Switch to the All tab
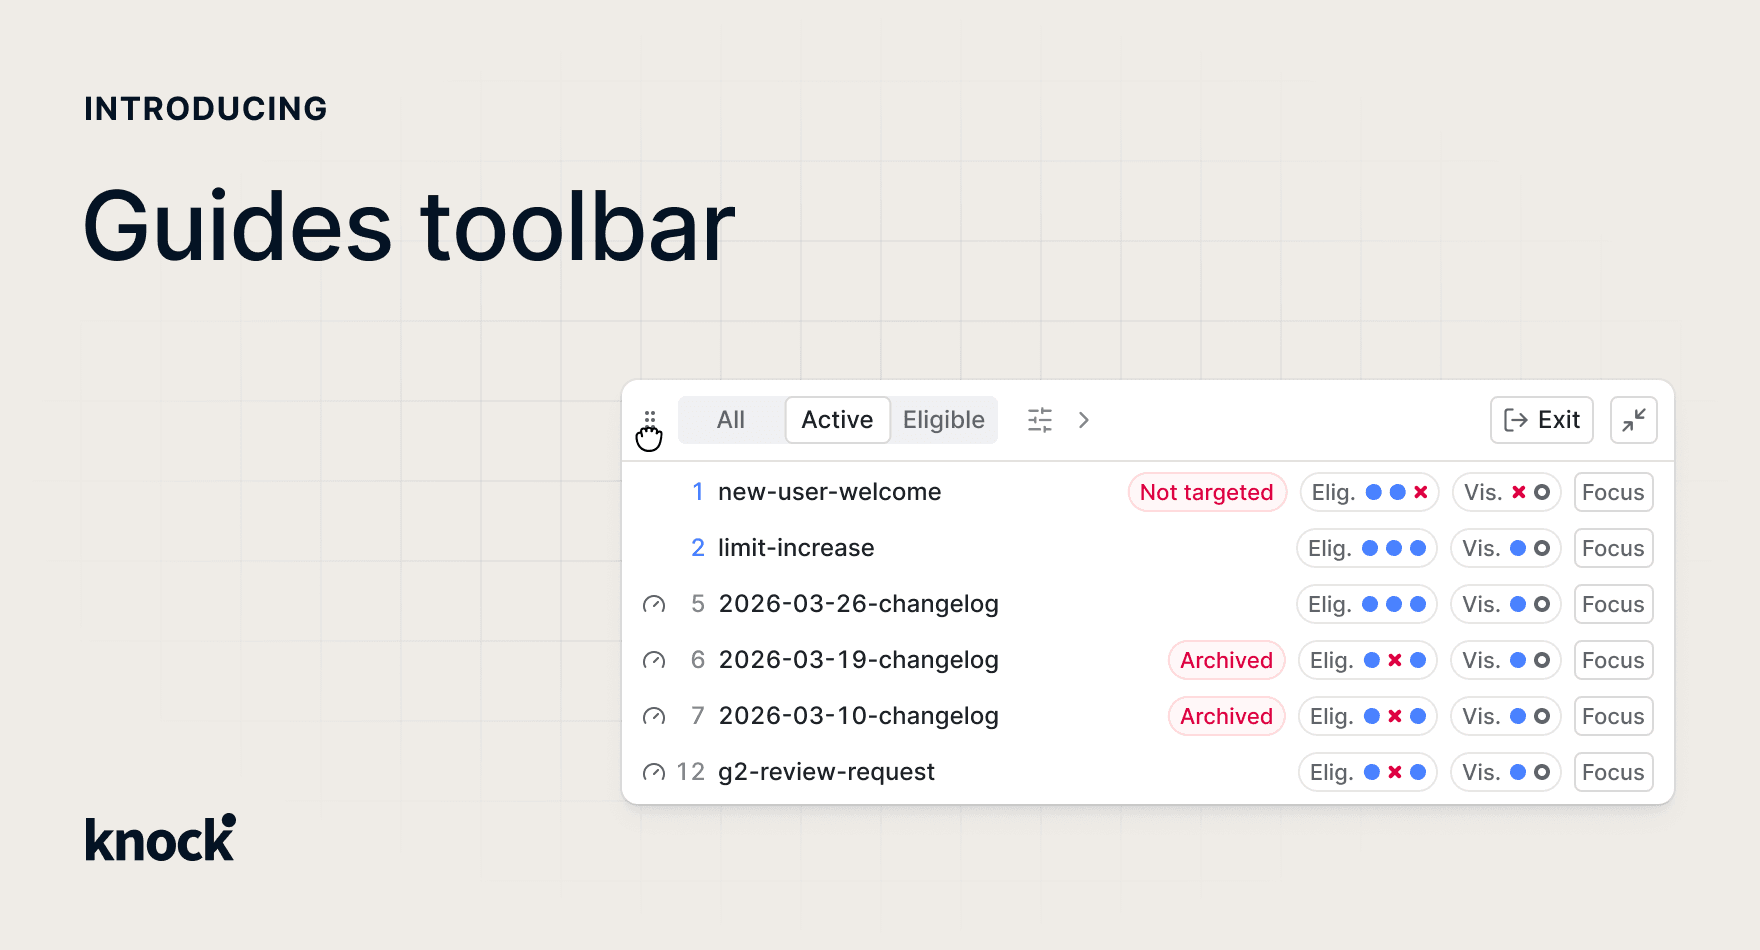Image resolution: width=1760 pixels, height=950 pixels. point(731,420)
